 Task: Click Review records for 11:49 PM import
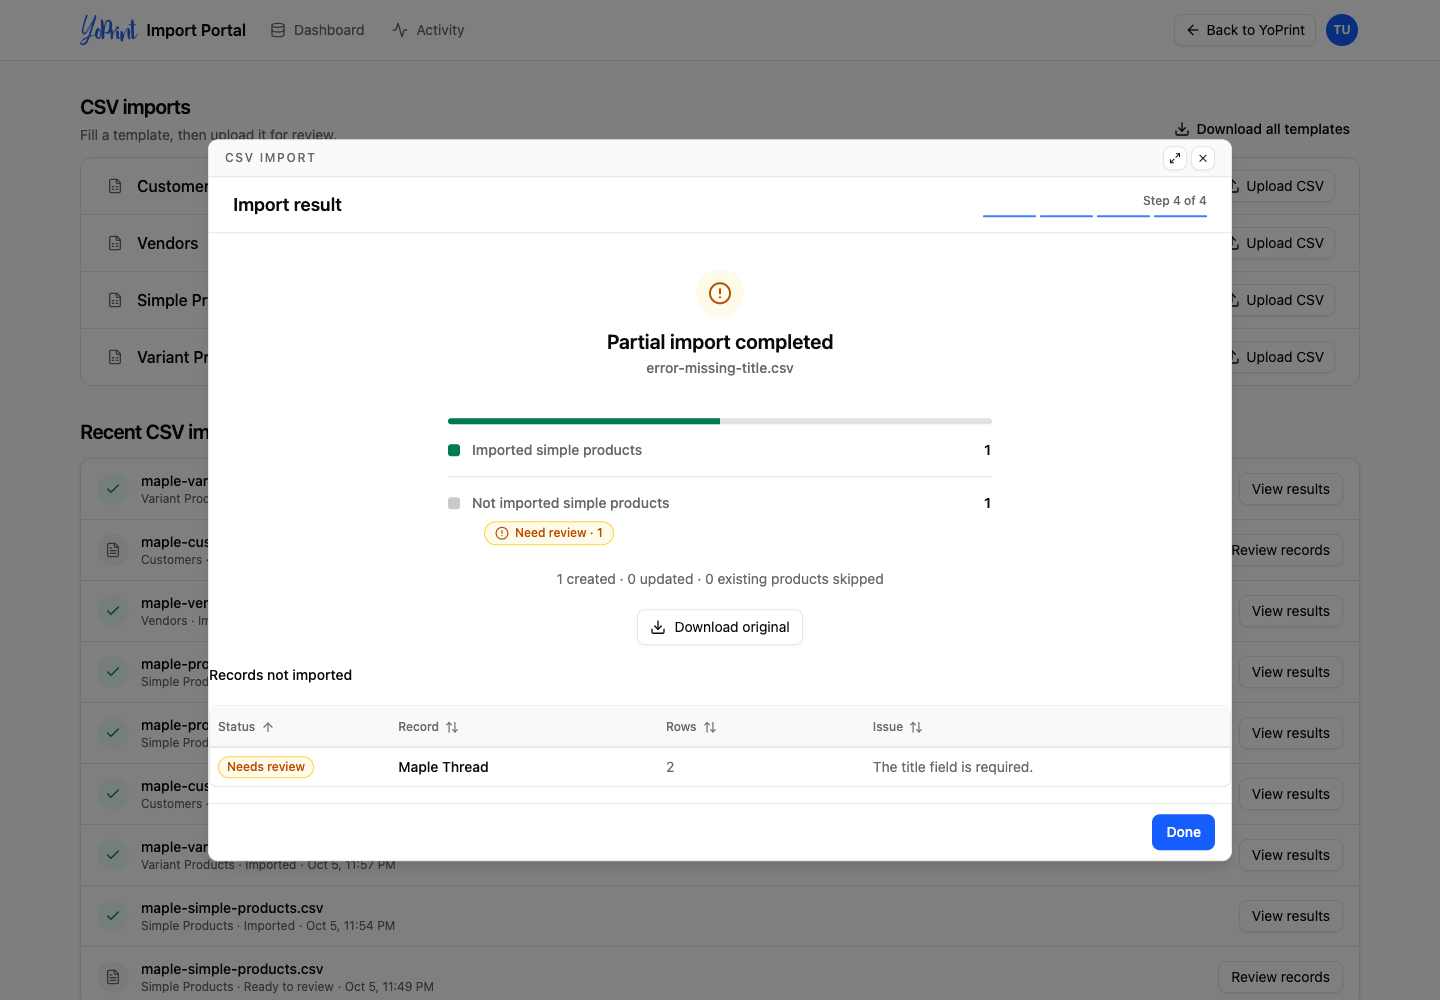tap(1280, 977)
